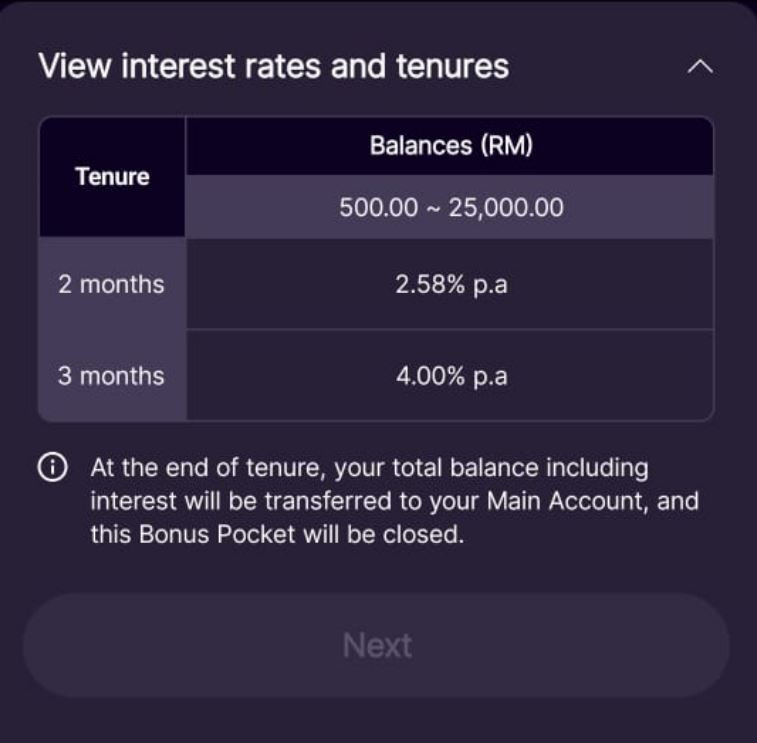Screen dimensions: 757x743
Task: Click "500.00" minimum balance value
Action: pos(378,208)
